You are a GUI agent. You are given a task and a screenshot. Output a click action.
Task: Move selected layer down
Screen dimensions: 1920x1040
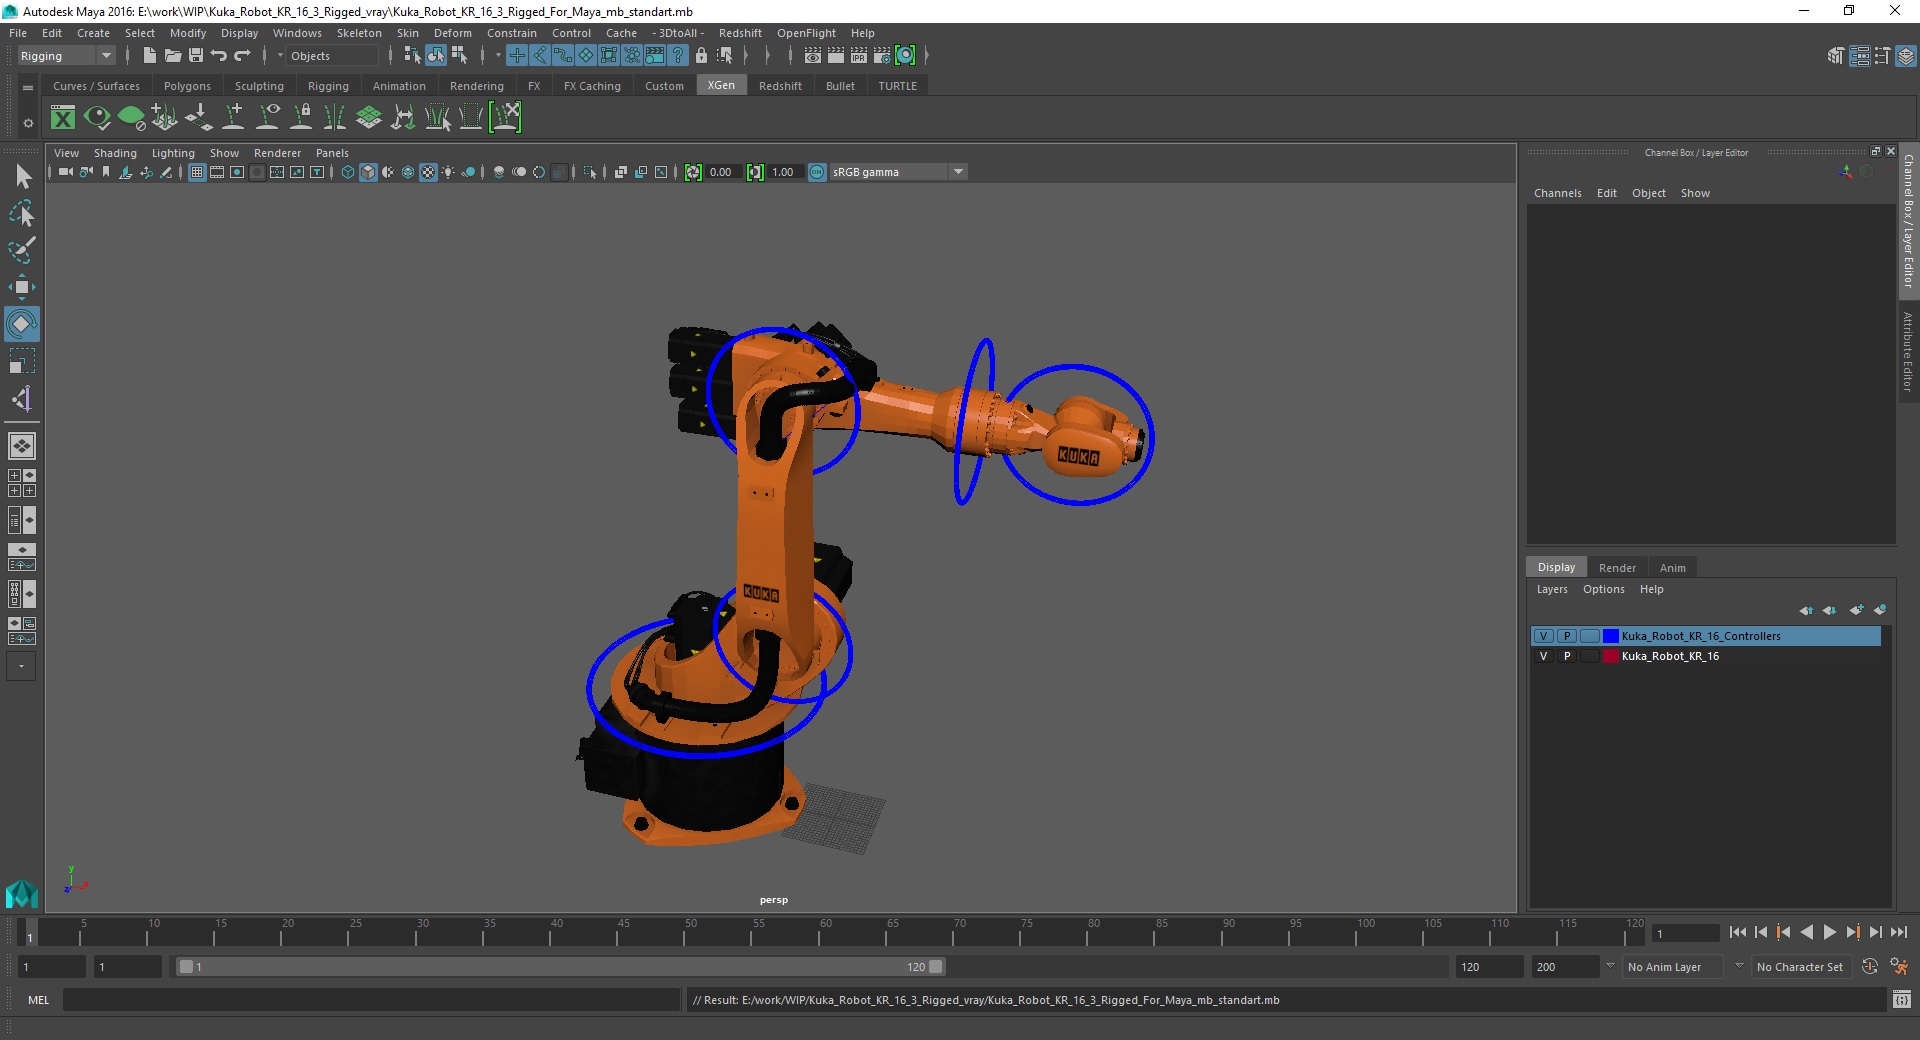pyautogui.click(x=1829, y=610)
